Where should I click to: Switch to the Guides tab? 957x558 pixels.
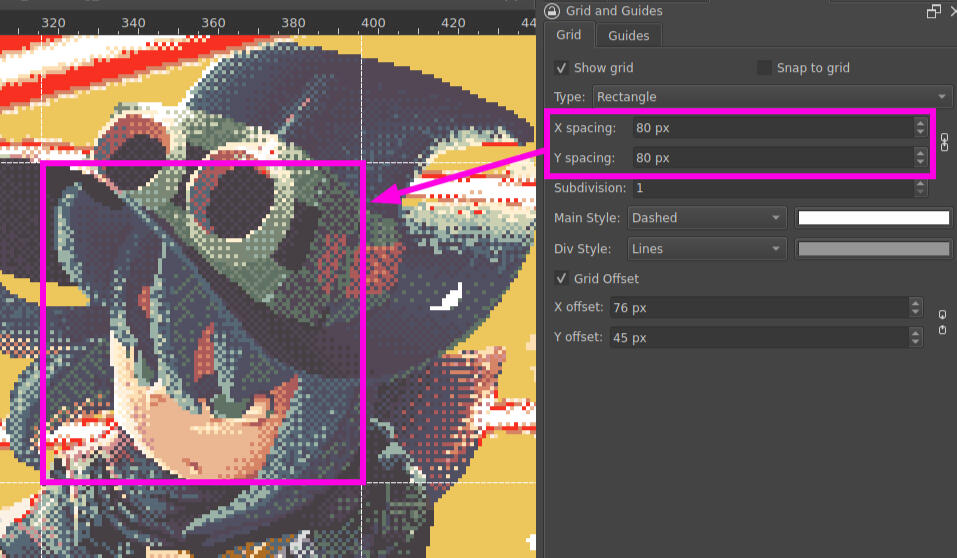point(628,36)
